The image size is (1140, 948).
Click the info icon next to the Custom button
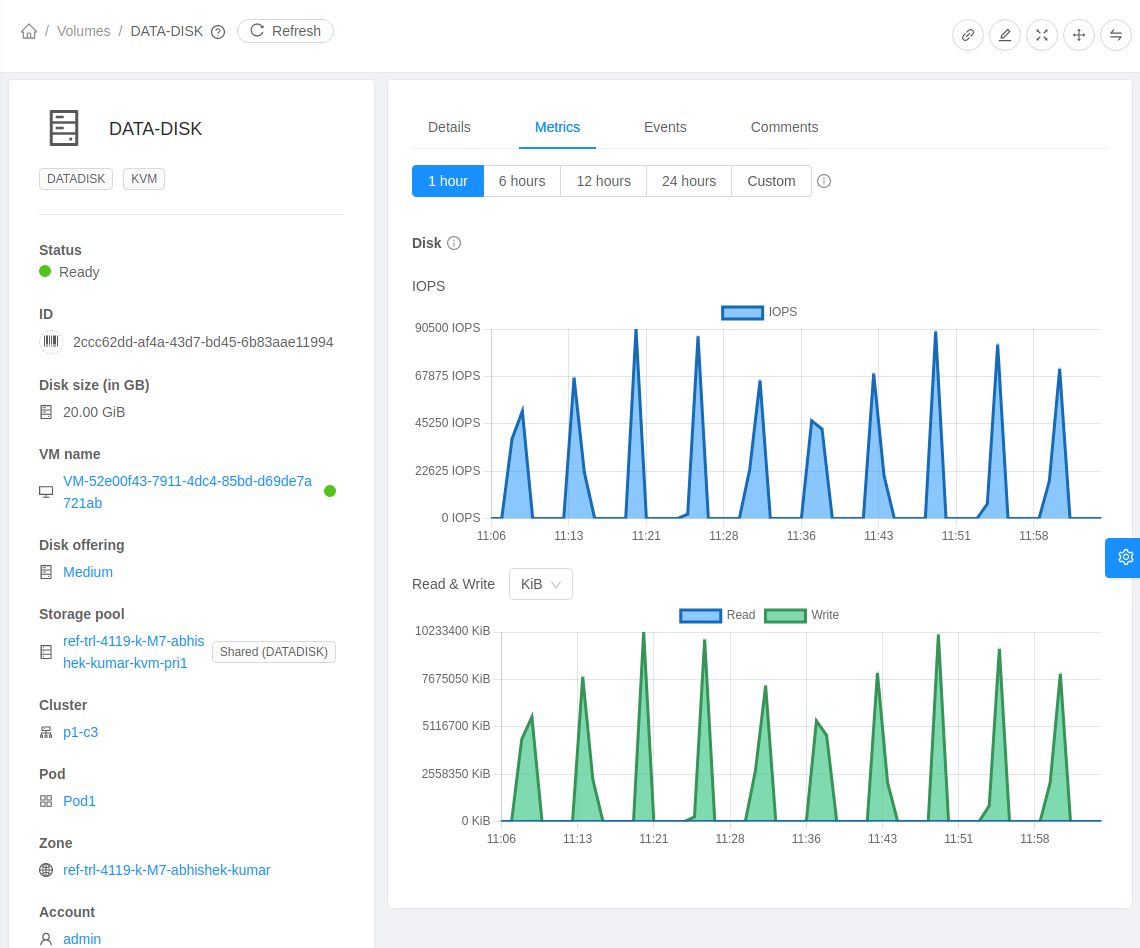(823, 181)
